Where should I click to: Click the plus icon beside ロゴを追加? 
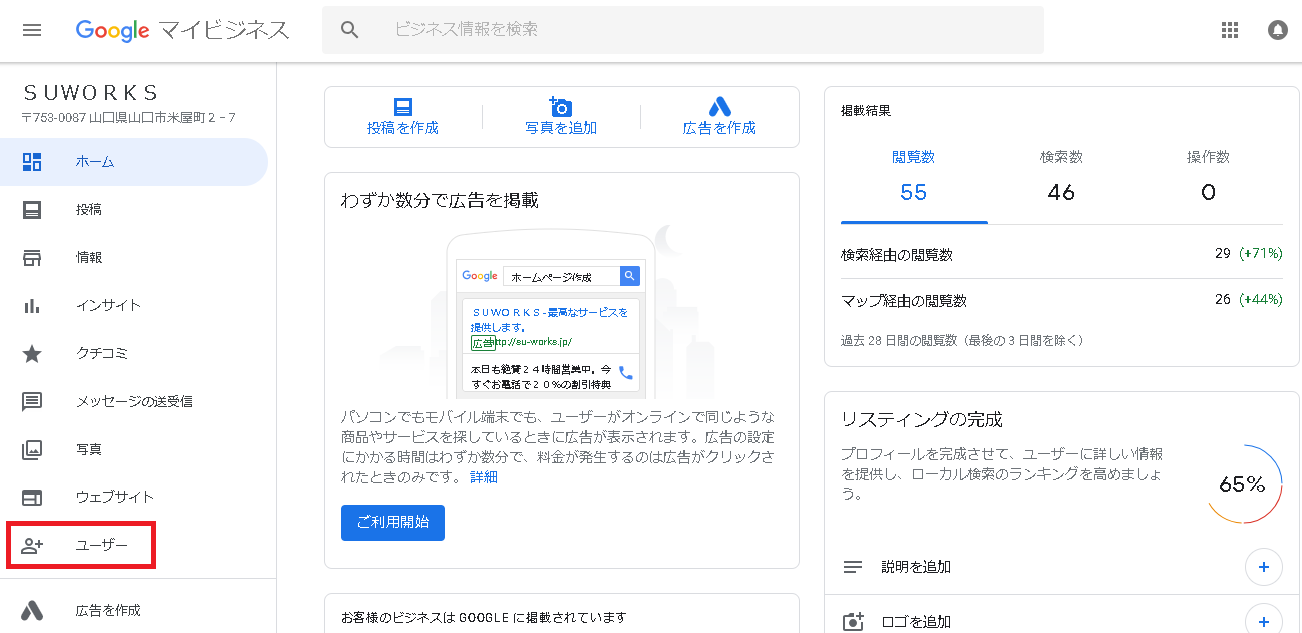pyautogui.click(x=1263, y=621)
